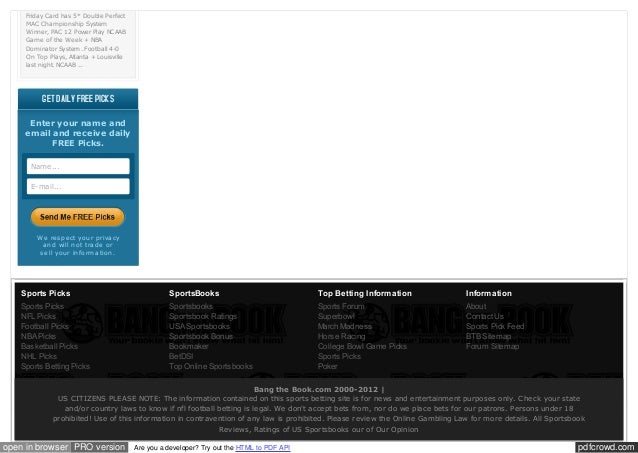Click the PRO version button
This screenshot has width=638, height=453.
99,447
